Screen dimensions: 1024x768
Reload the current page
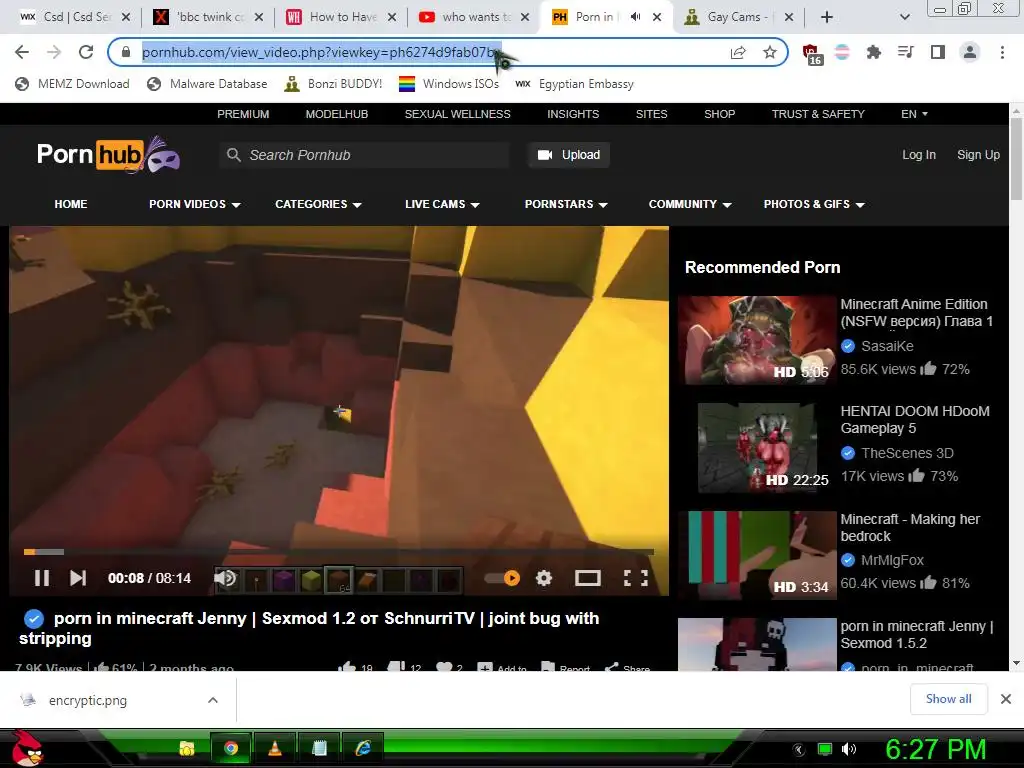[x=86, y=52]
